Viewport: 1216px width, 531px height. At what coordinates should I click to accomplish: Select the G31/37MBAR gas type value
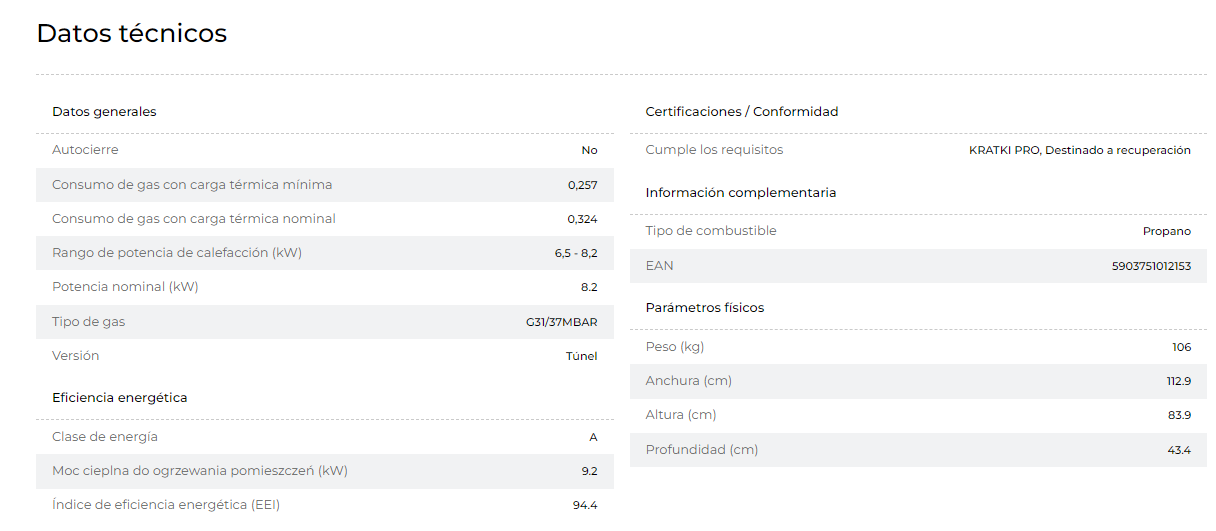click(562, 322)
